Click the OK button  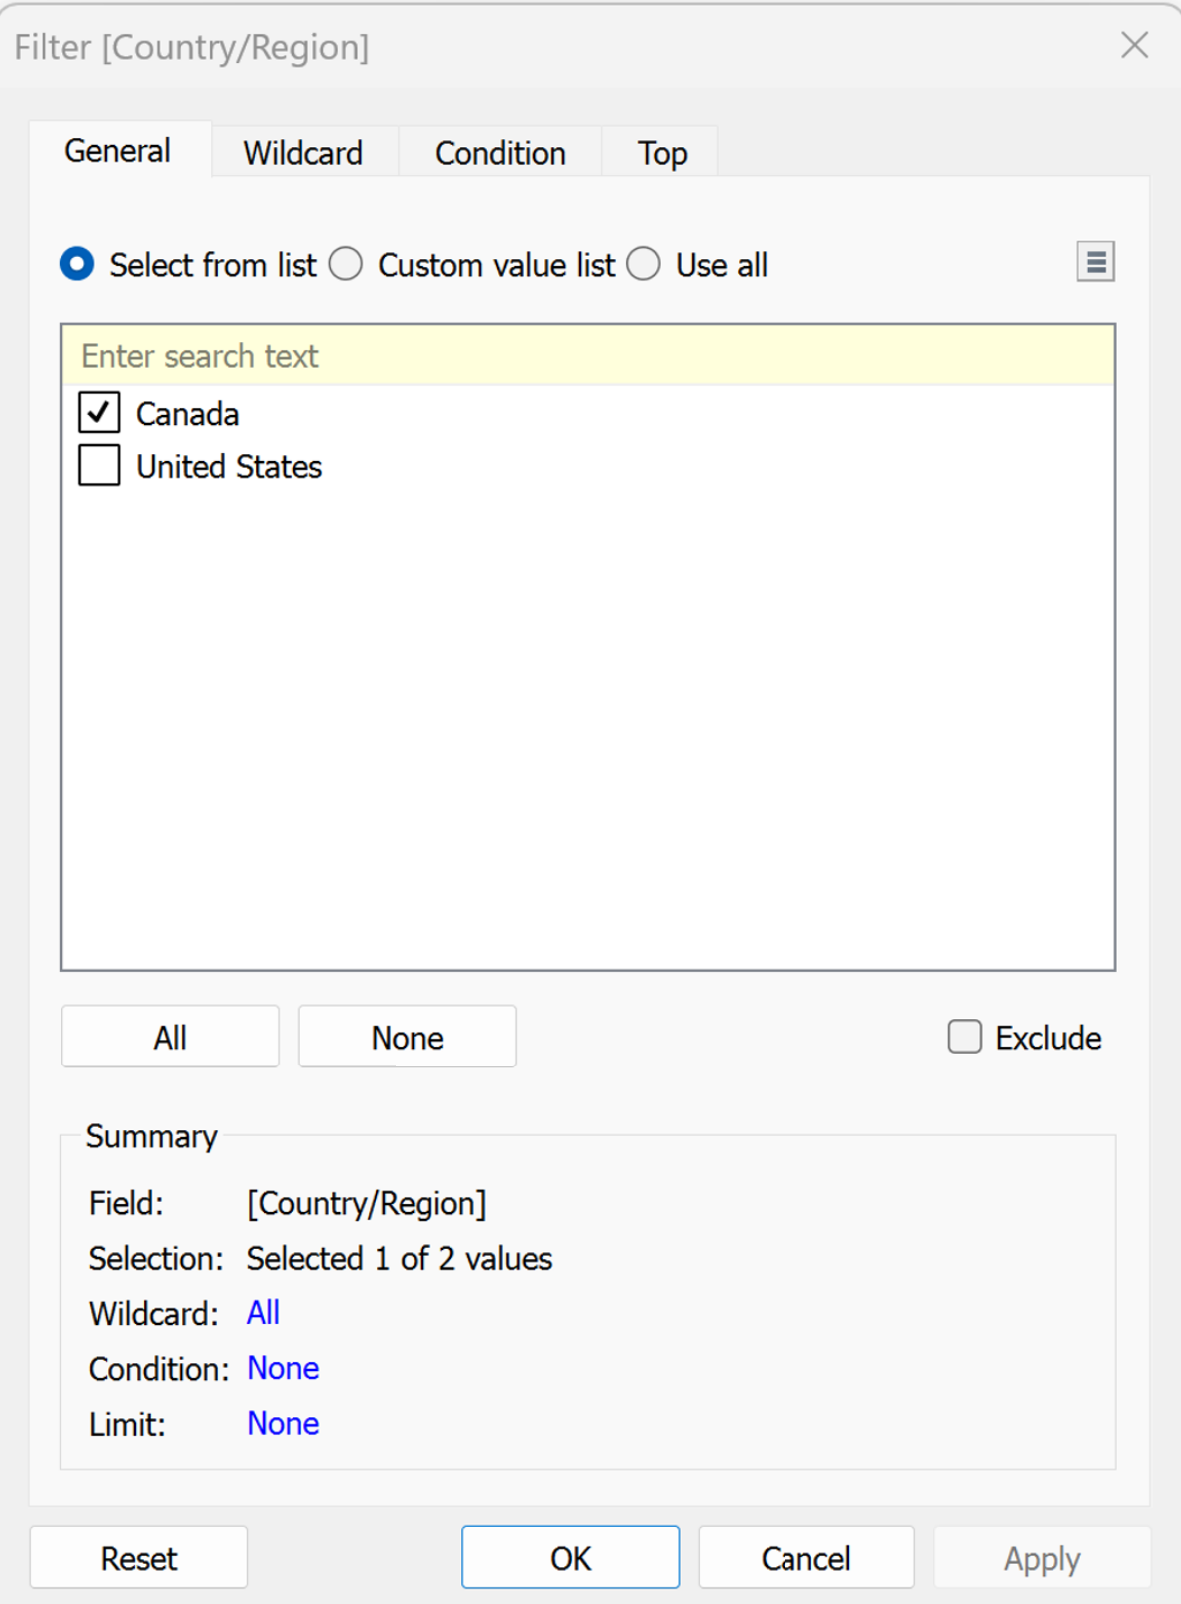tap(570, 1557)
